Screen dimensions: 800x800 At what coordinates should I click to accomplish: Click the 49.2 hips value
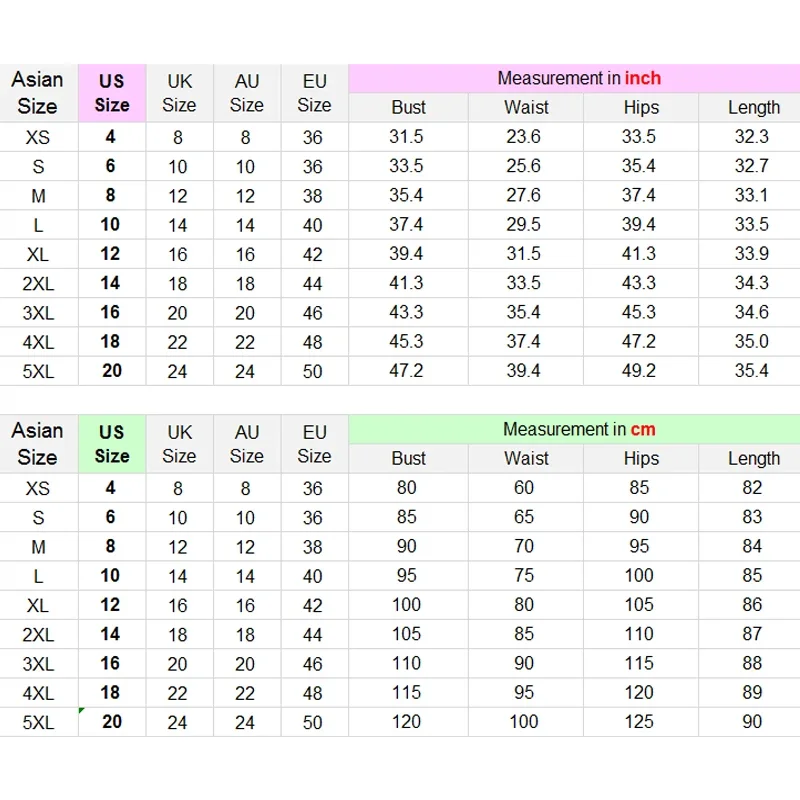pyautogui.click(x=639, y=371)
